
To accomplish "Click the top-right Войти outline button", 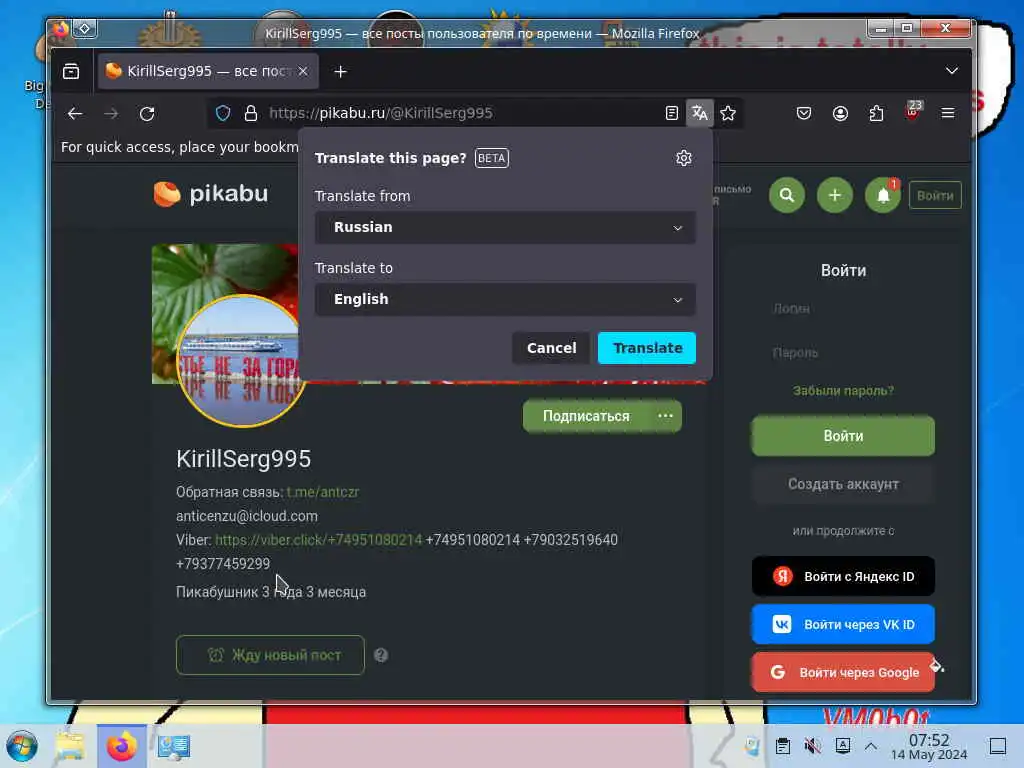I will [x=935, y=195].
